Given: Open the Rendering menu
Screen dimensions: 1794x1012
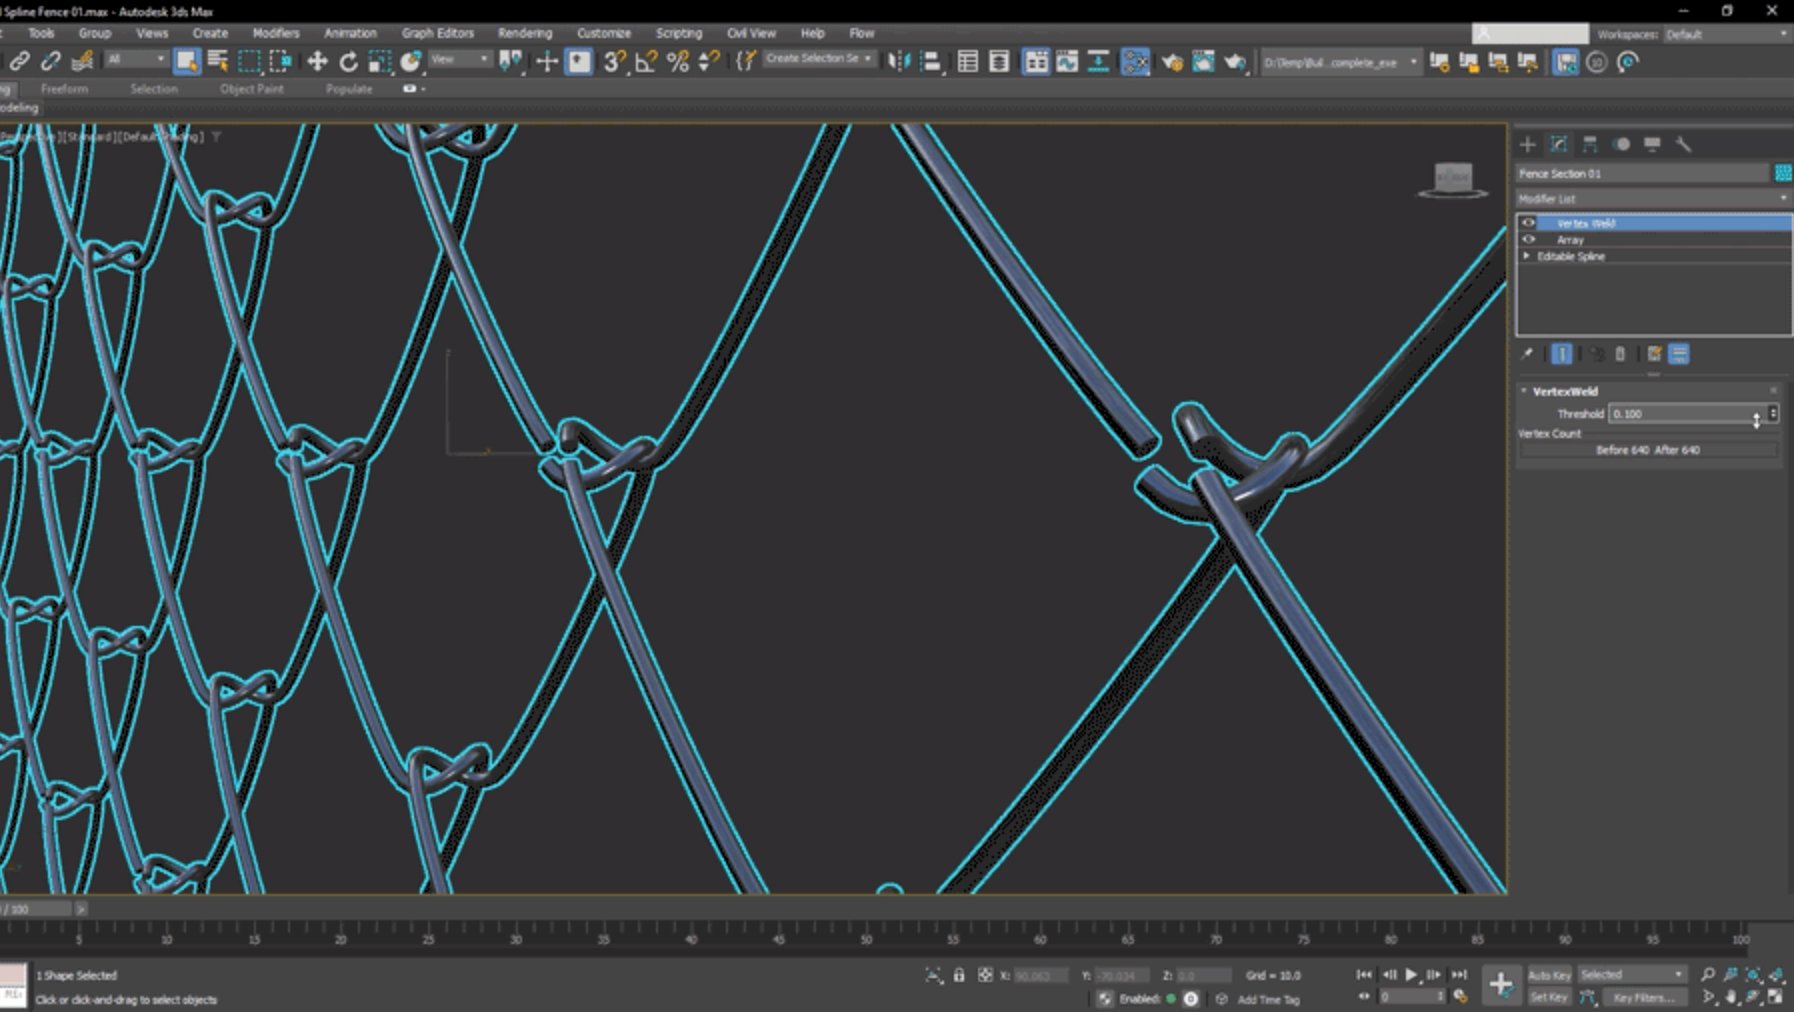Looking at the screenshot, I should pos(524,33).
